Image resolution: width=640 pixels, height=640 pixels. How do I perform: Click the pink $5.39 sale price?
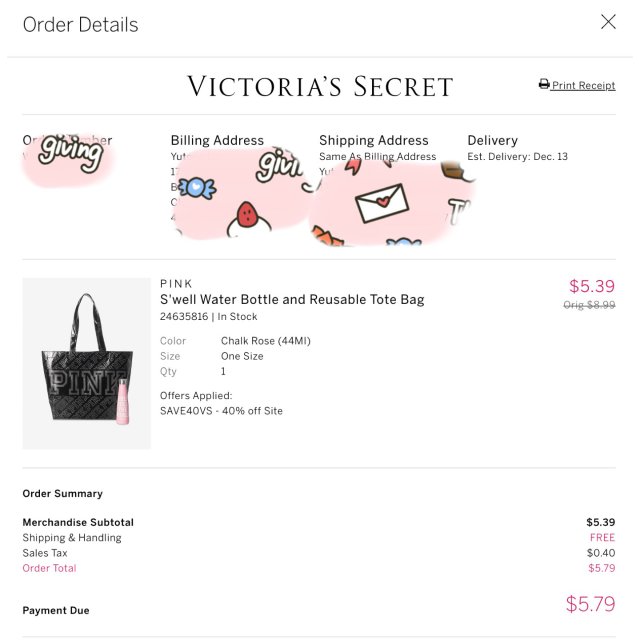(592, 287)
